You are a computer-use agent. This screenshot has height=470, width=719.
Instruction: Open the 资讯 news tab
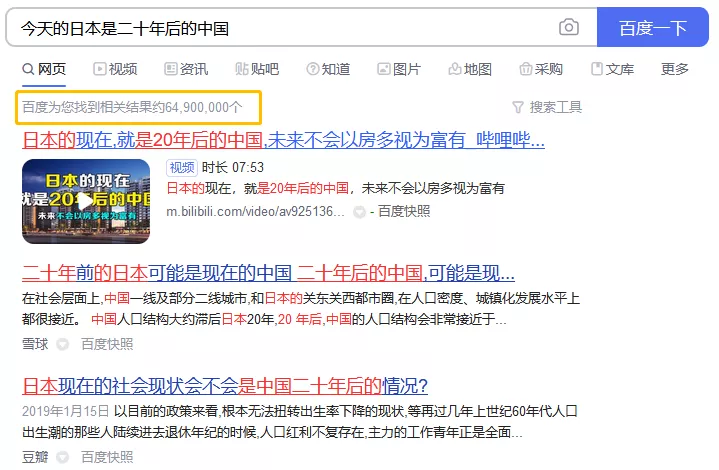186,69
